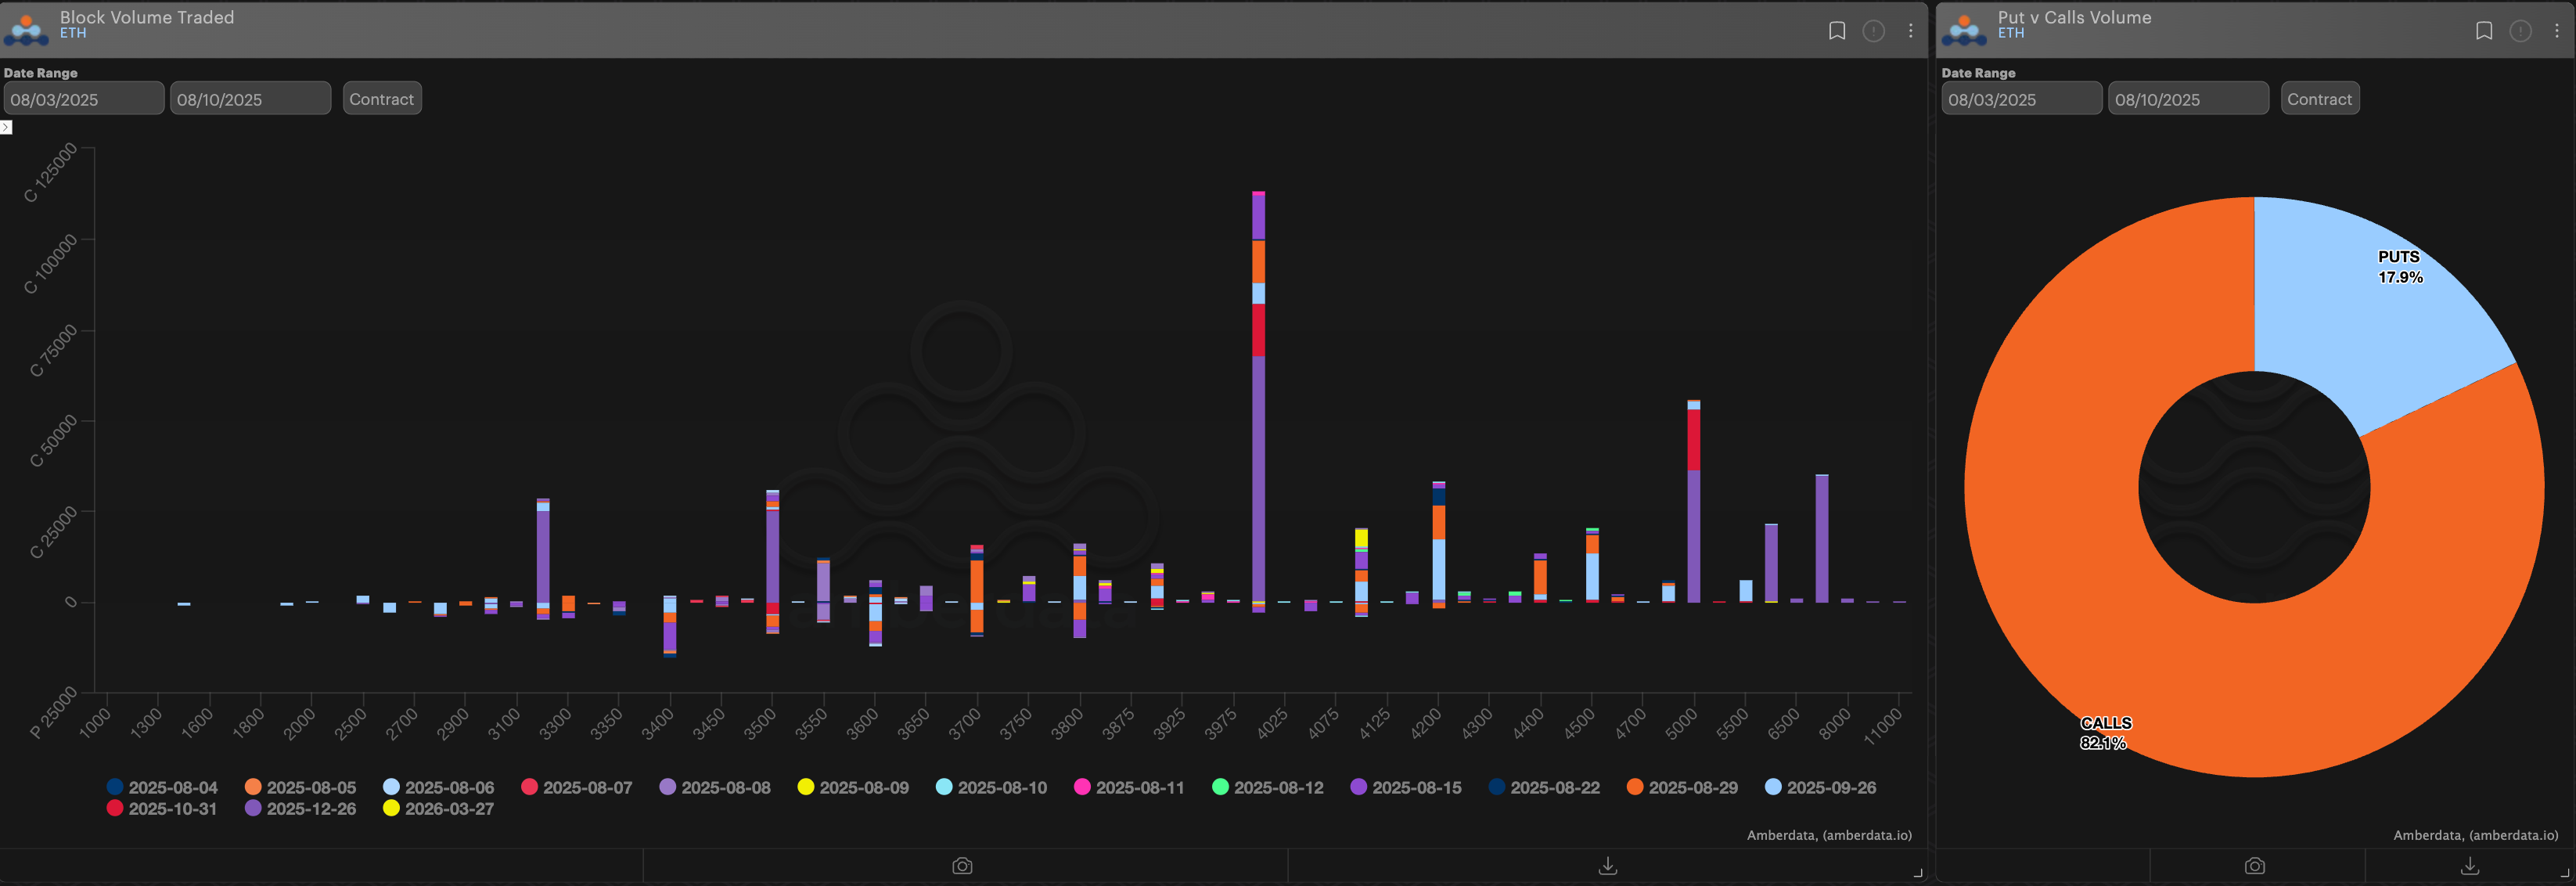Toggle 2025-08-29 legend entry
The height and width of the screenshot is (886, 2576).
pos(1682,788)
